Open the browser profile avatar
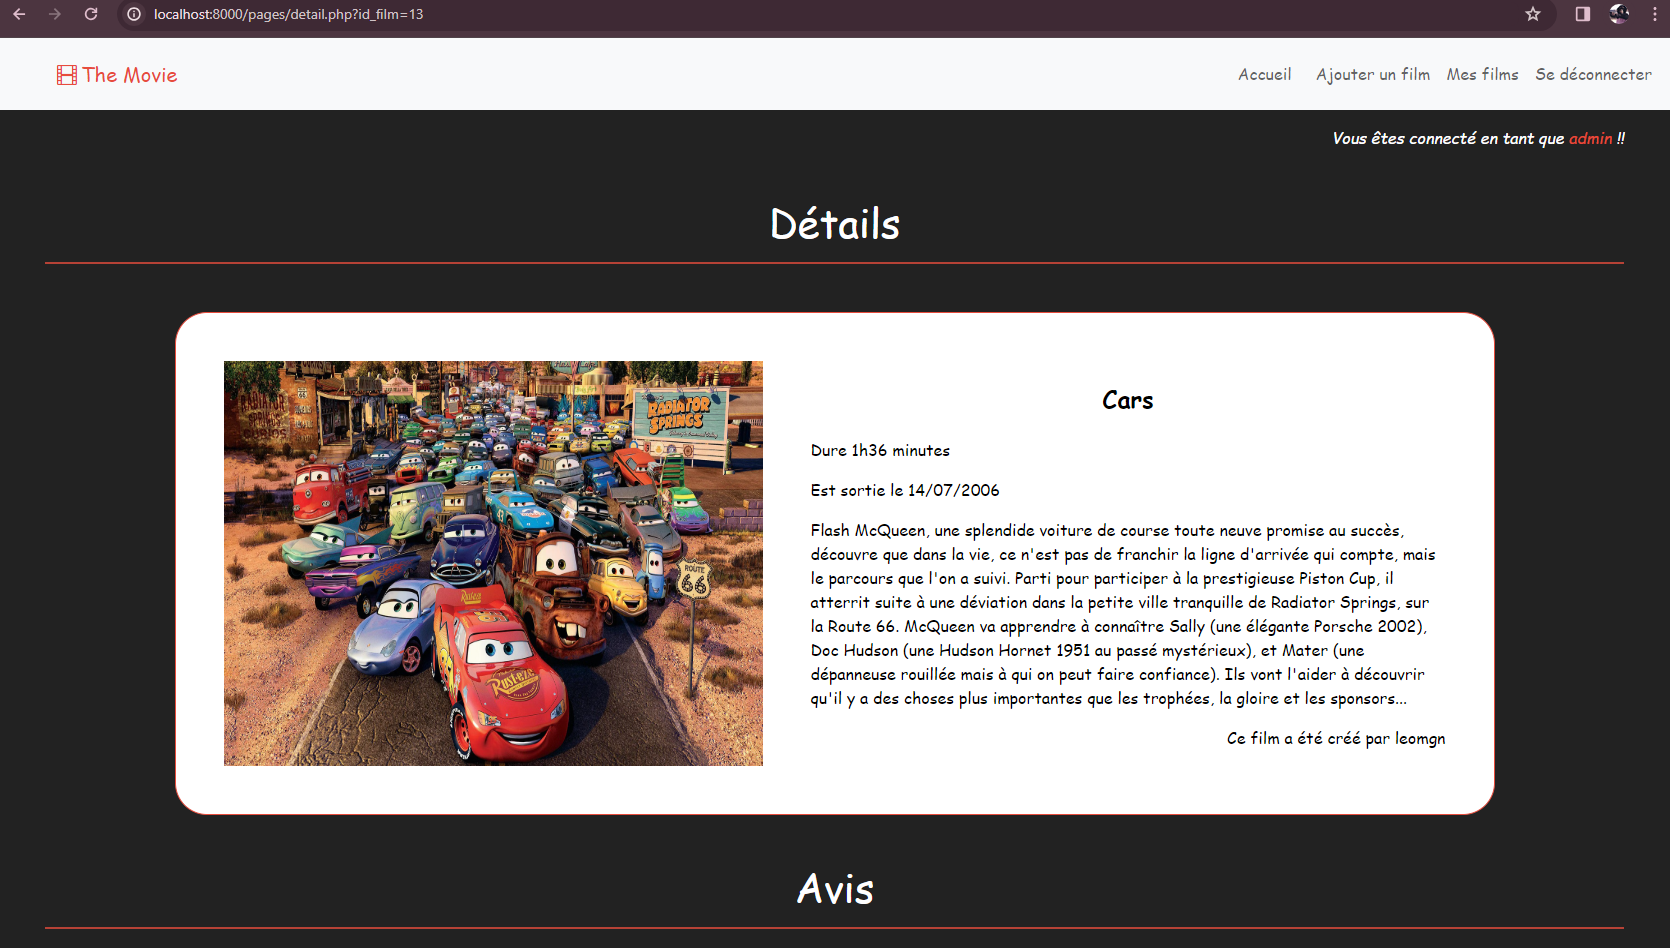The height and width of the screenshot is (948, 1670). pyautogui.click(x=1619, y=14)
